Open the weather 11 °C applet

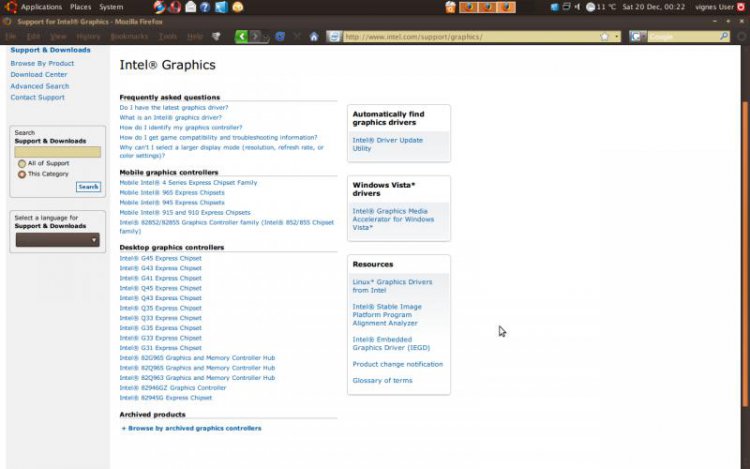coord(601,7)
